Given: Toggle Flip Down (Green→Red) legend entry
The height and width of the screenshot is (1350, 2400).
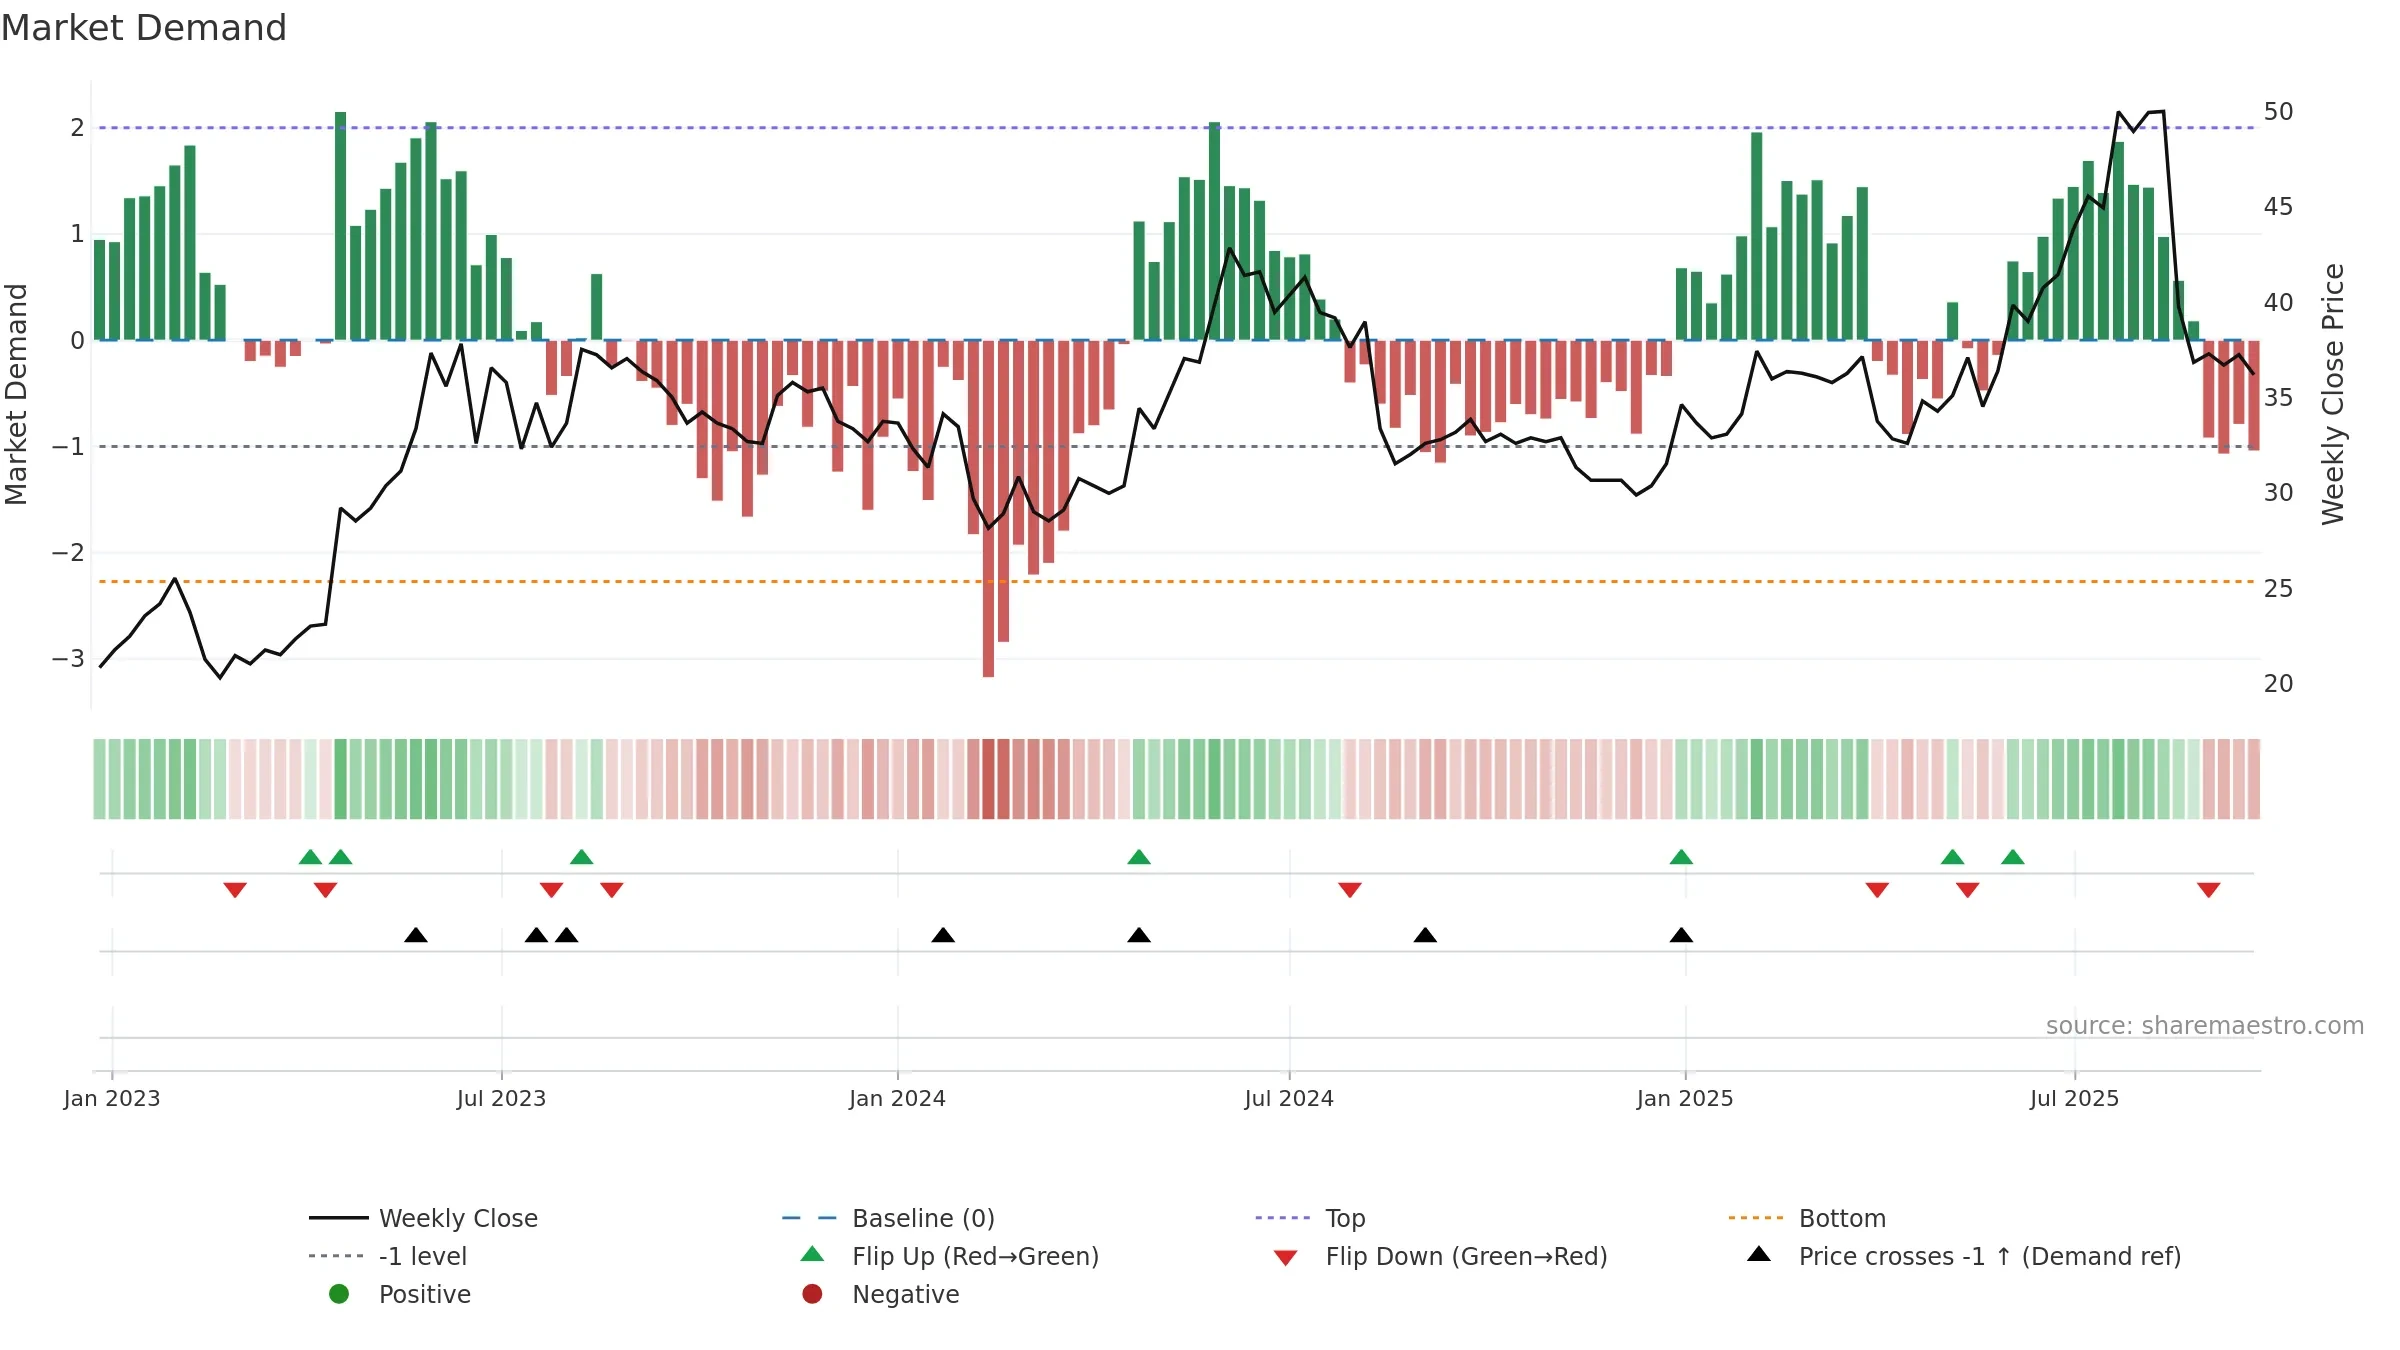Looking at the screenshot, I should [x=1440, y=1256].
